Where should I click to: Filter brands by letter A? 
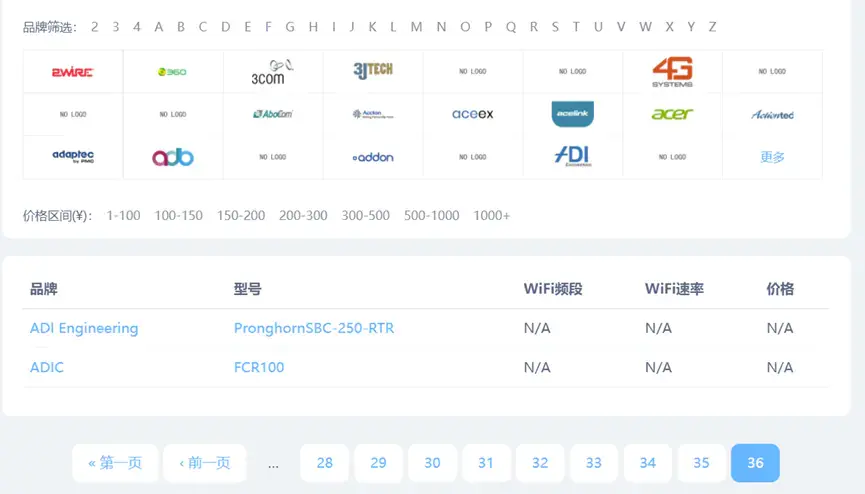pos(159,26)
